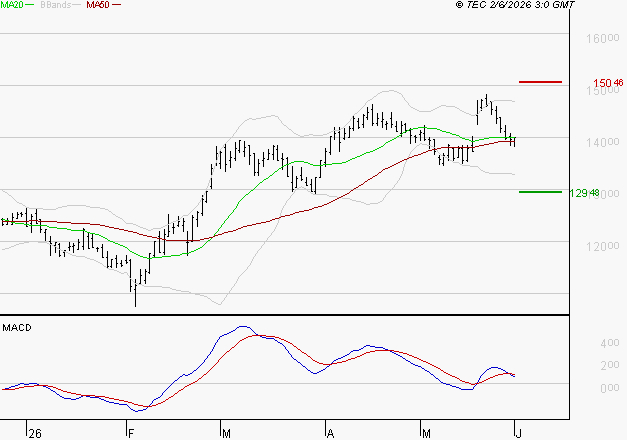Viewport: 627px width, 440px height.
Task: Click the J month label on time axis
Action: coord(519,434)
